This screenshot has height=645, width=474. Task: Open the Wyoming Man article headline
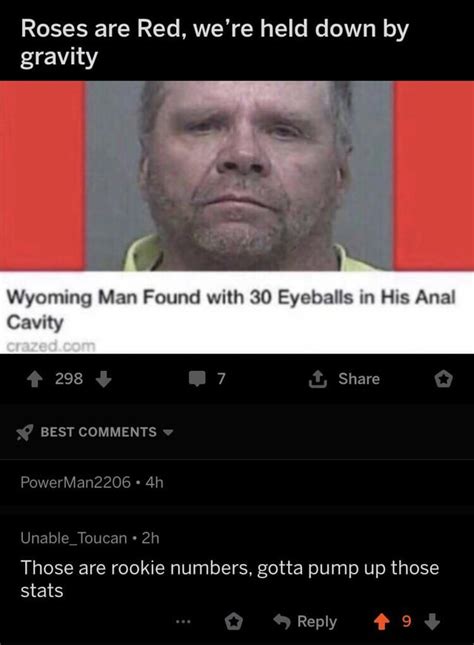[x=231, y=309]
